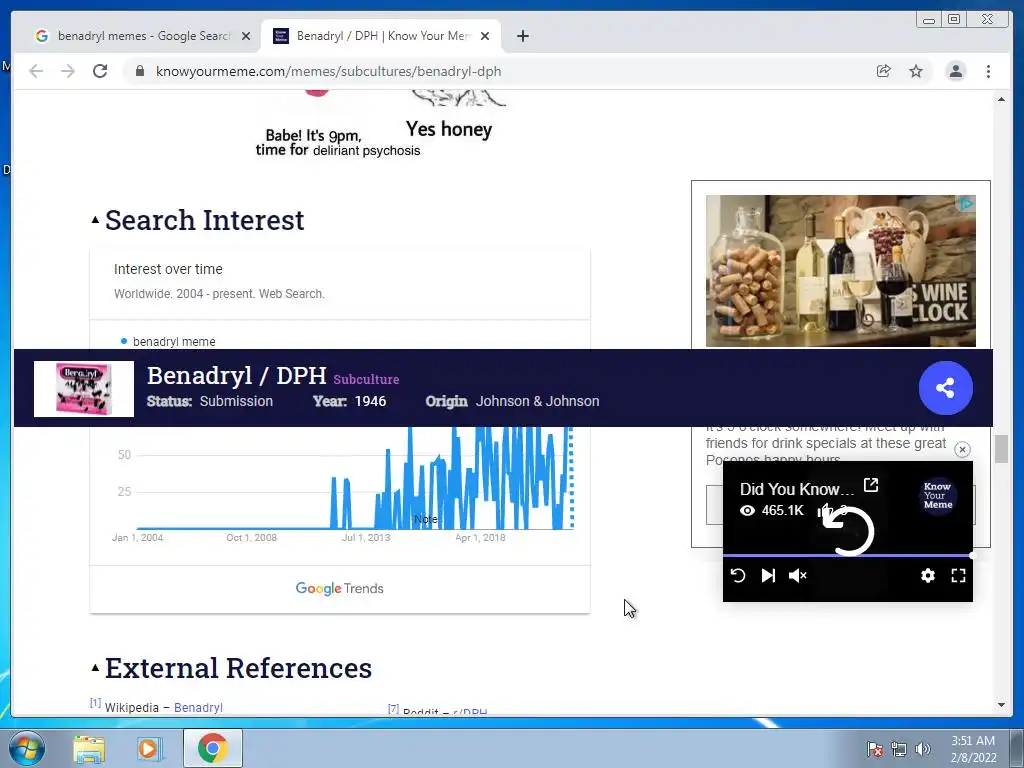
Task: Click the happy hours ad description text
Action: 825,443
